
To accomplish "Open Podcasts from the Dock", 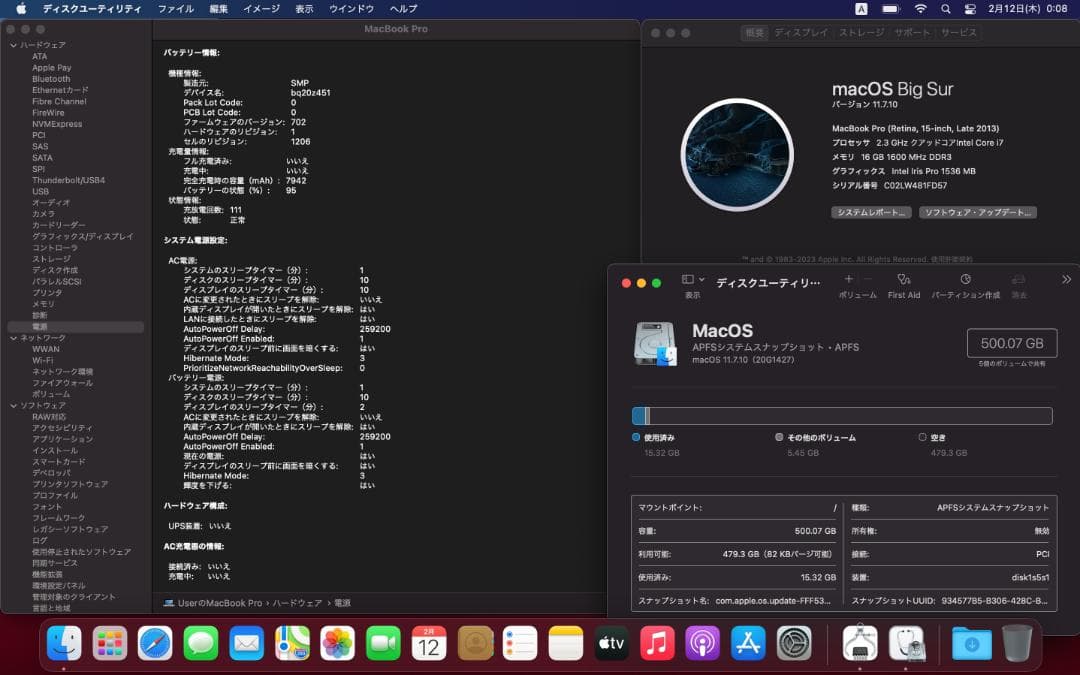I will point(703,644).
